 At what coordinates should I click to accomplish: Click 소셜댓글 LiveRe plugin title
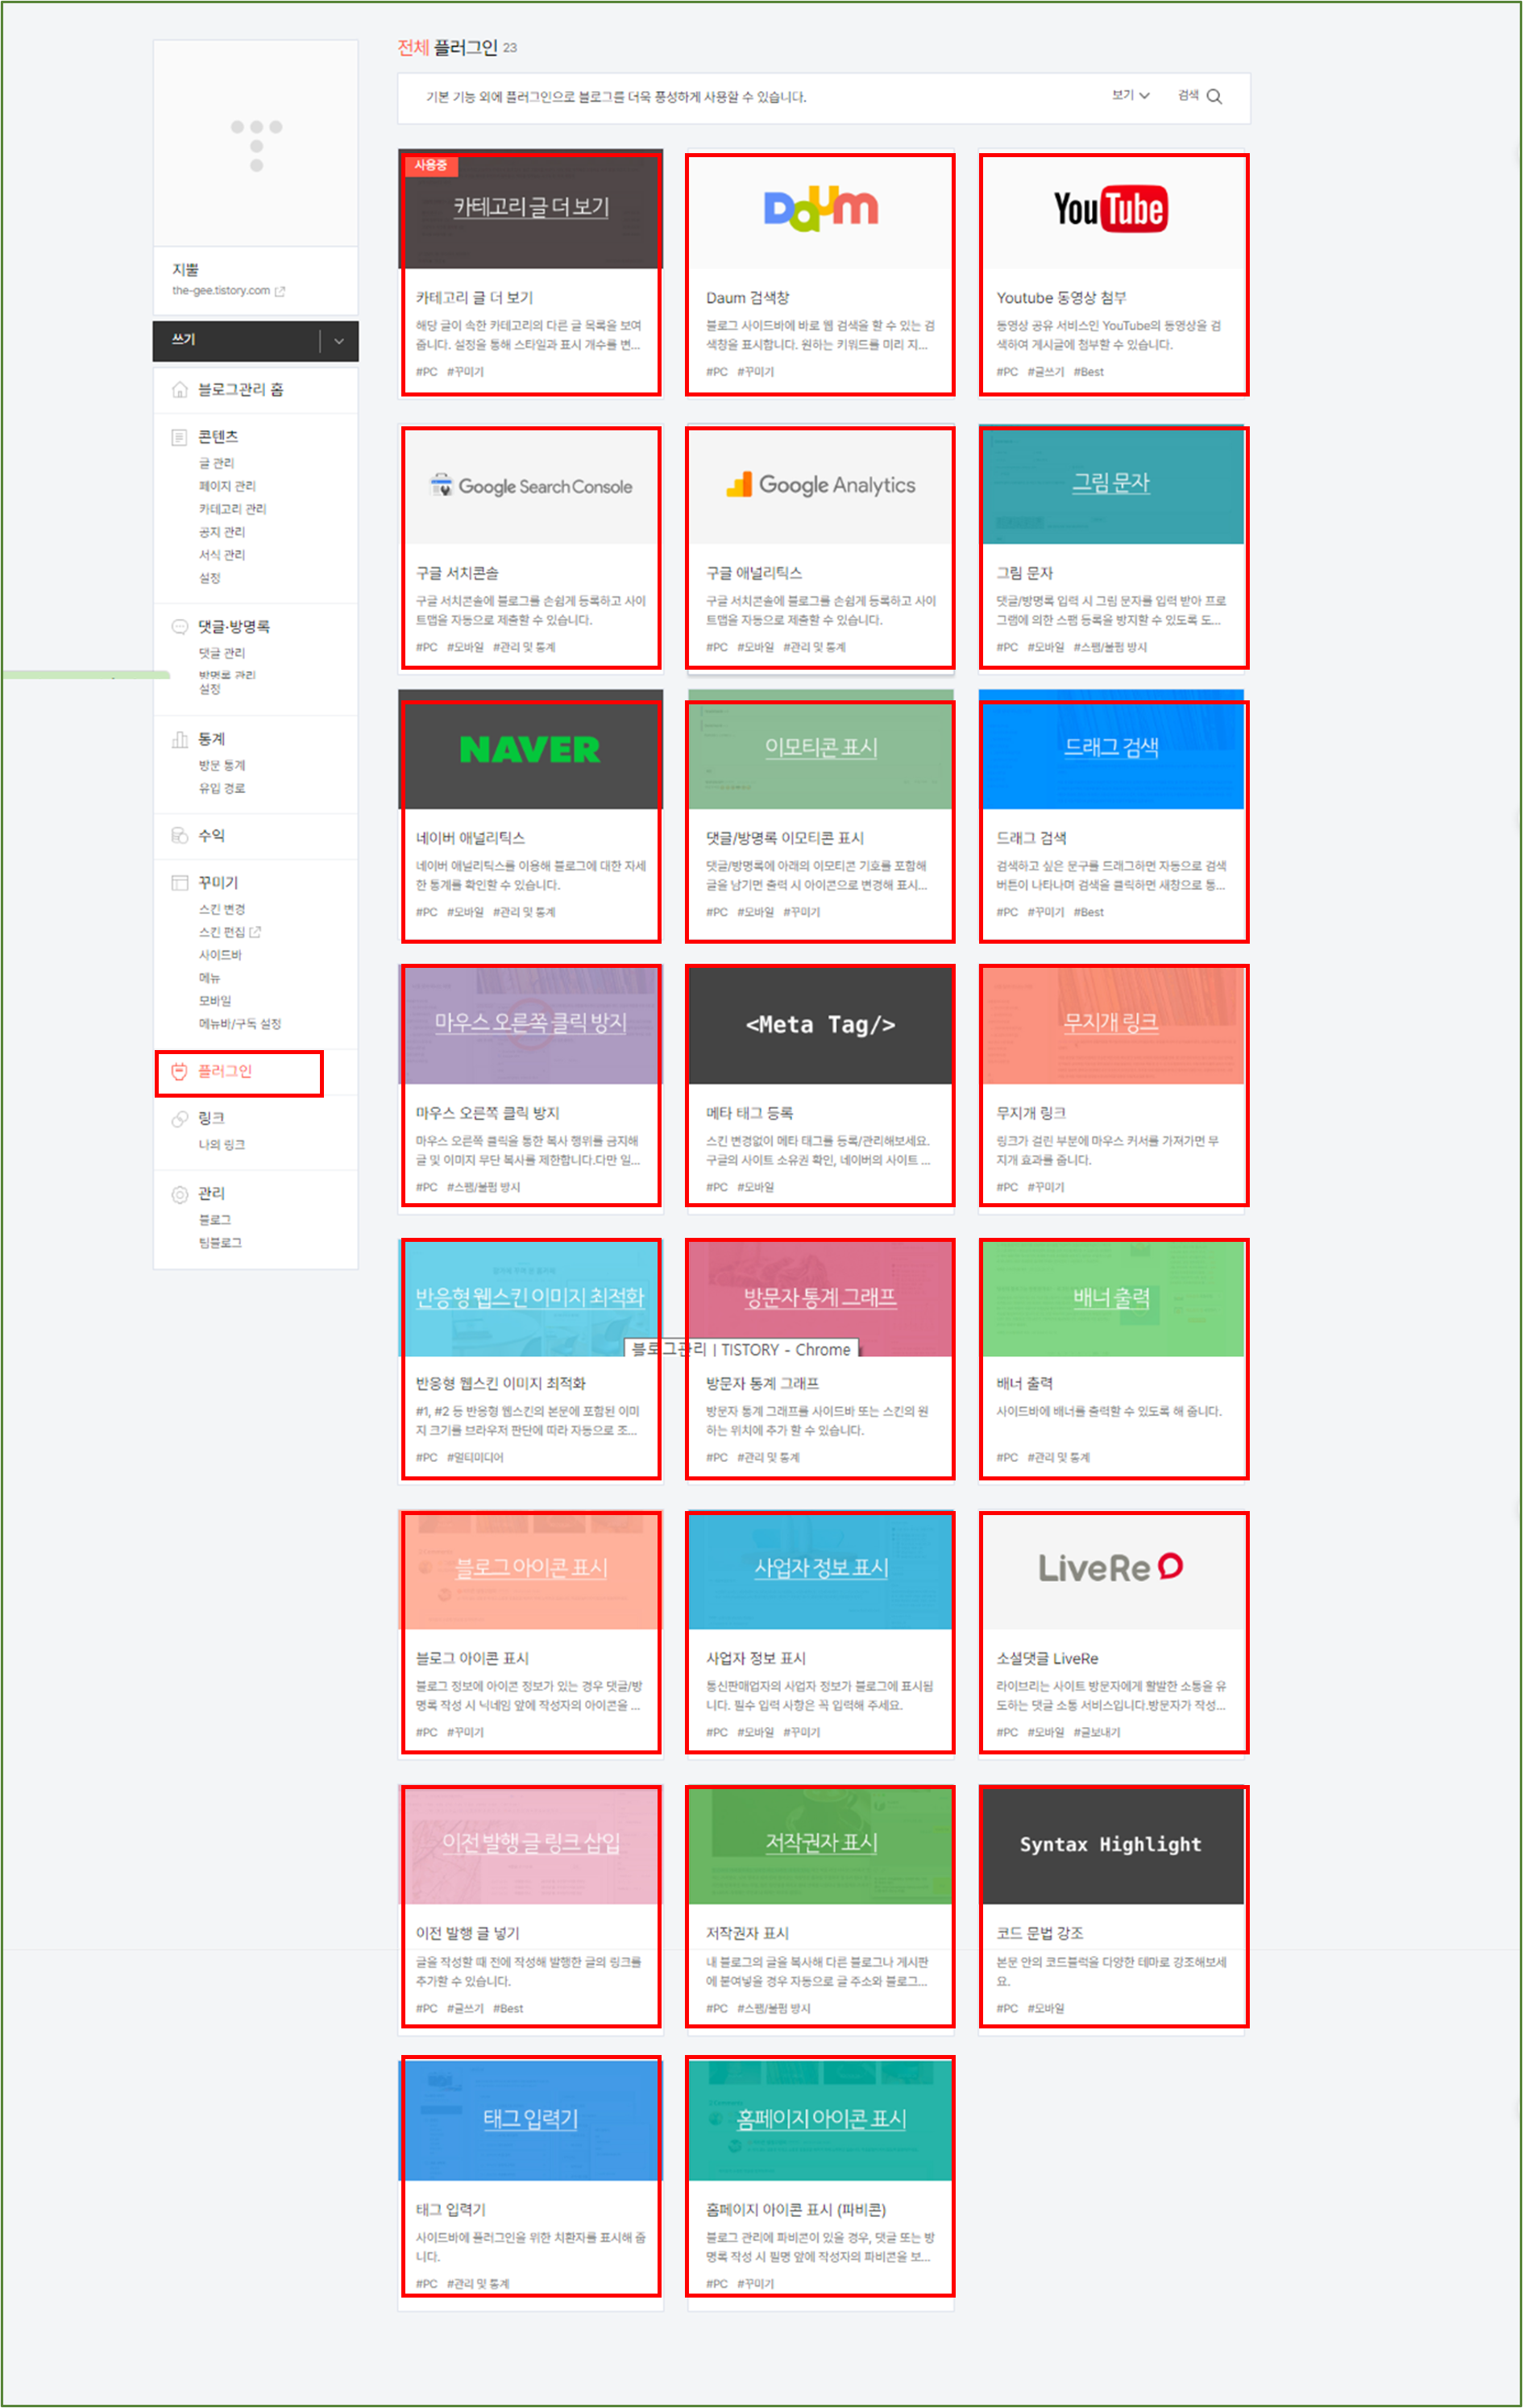1047,1658
